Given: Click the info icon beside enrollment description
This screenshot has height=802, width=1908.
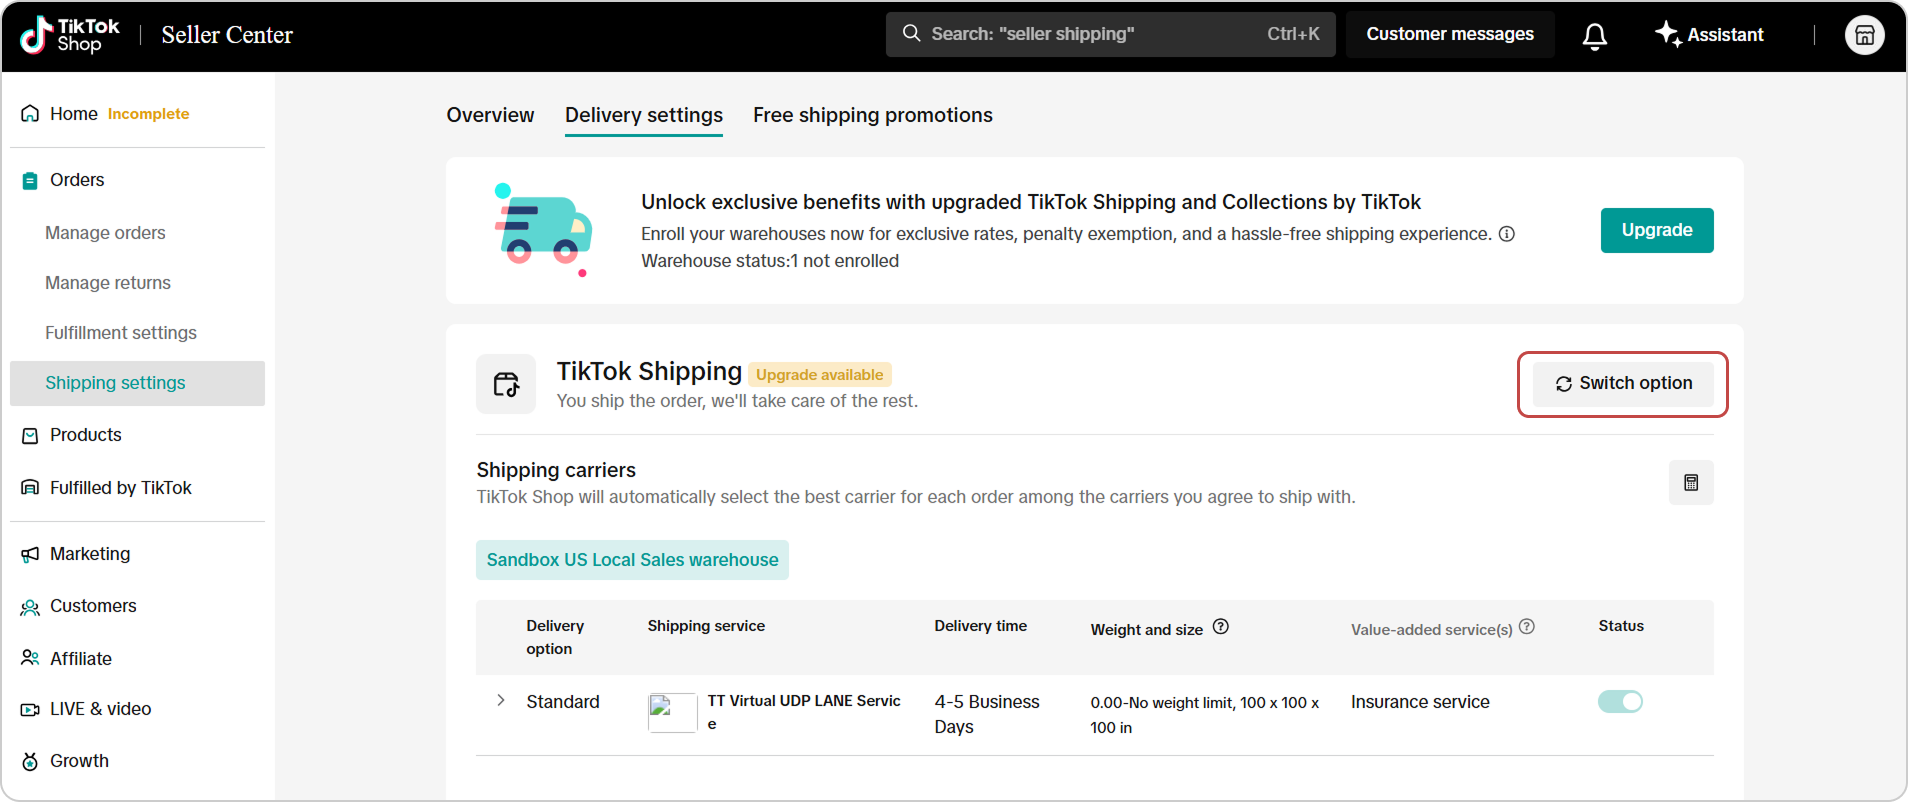Looking at the screenshot, I should (x=1507, y=234).
